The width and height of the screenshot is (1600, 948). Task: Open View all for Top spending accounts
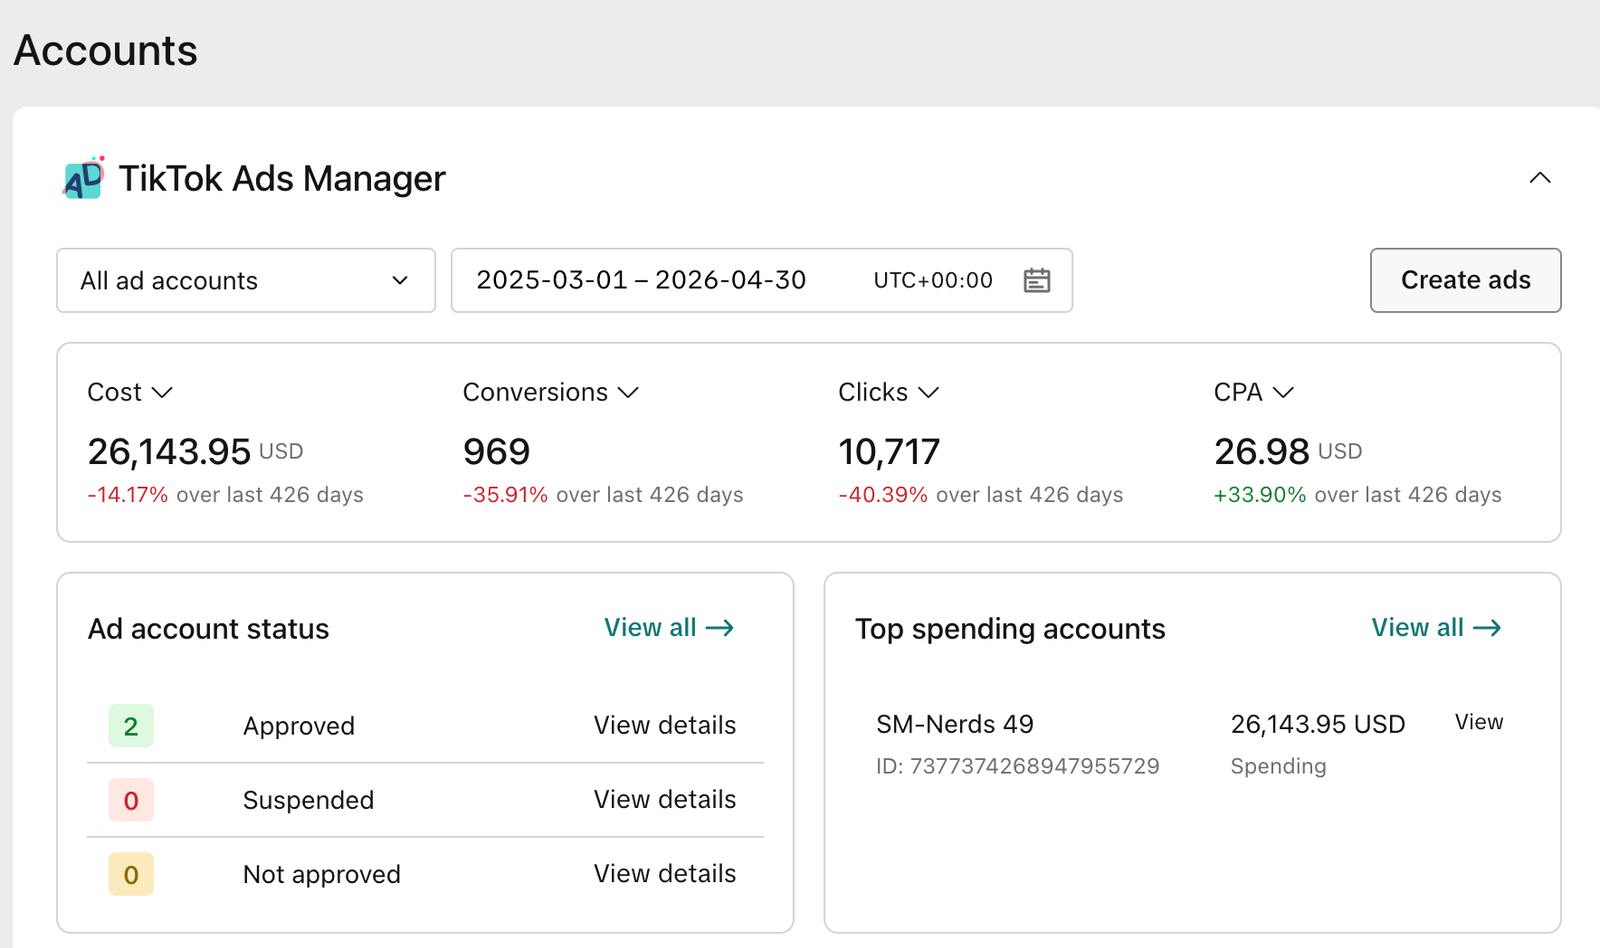coord(1436,627)
